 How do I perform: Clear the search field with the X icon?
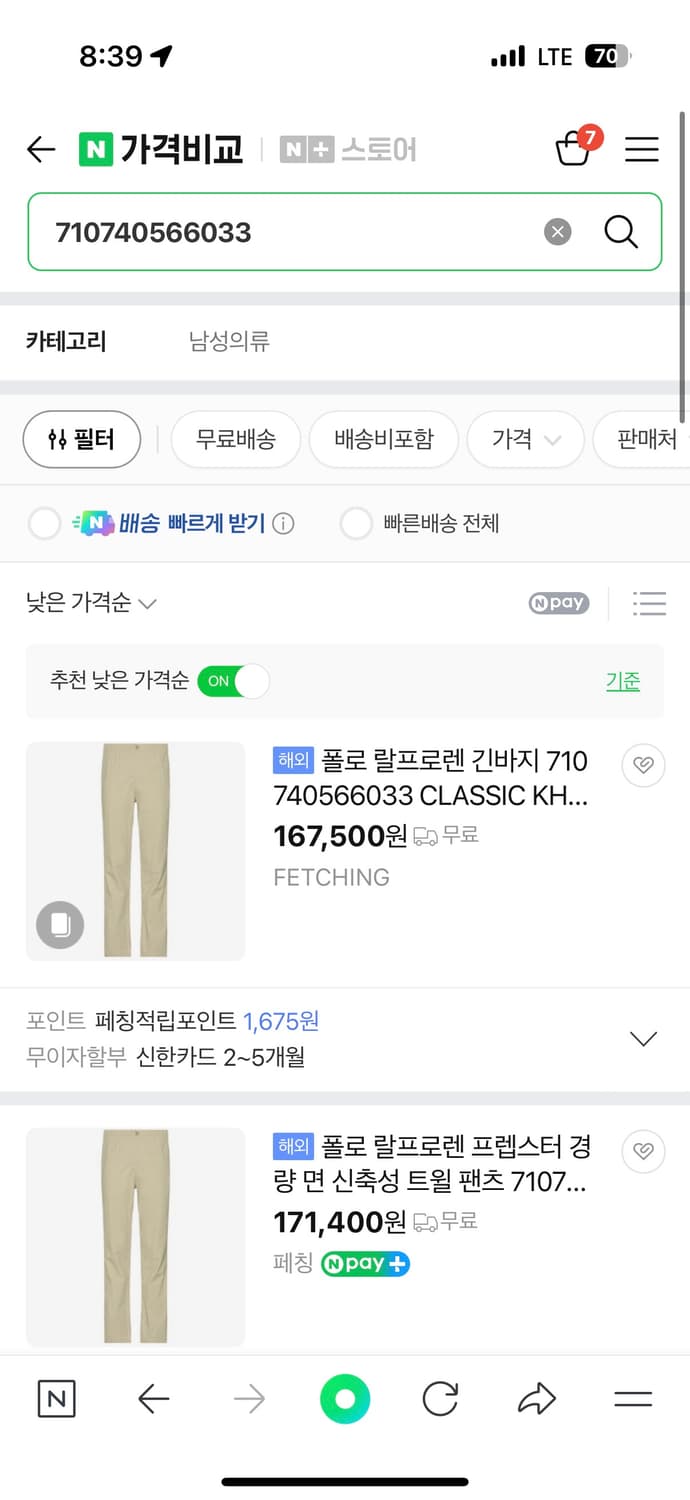557,231
